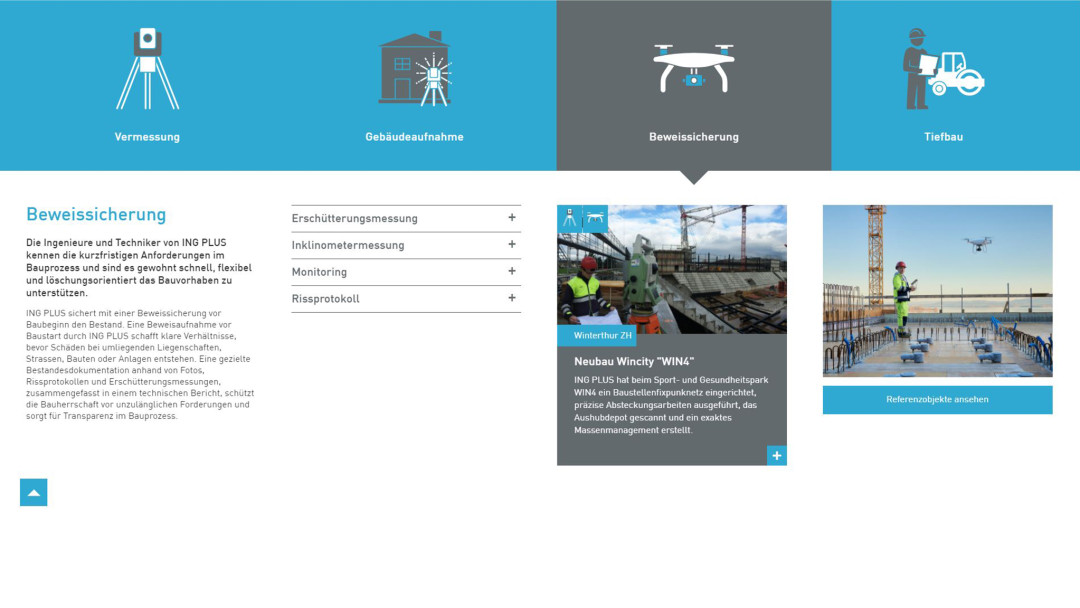Click the worker and road roller icon

(x=943, y=68)
